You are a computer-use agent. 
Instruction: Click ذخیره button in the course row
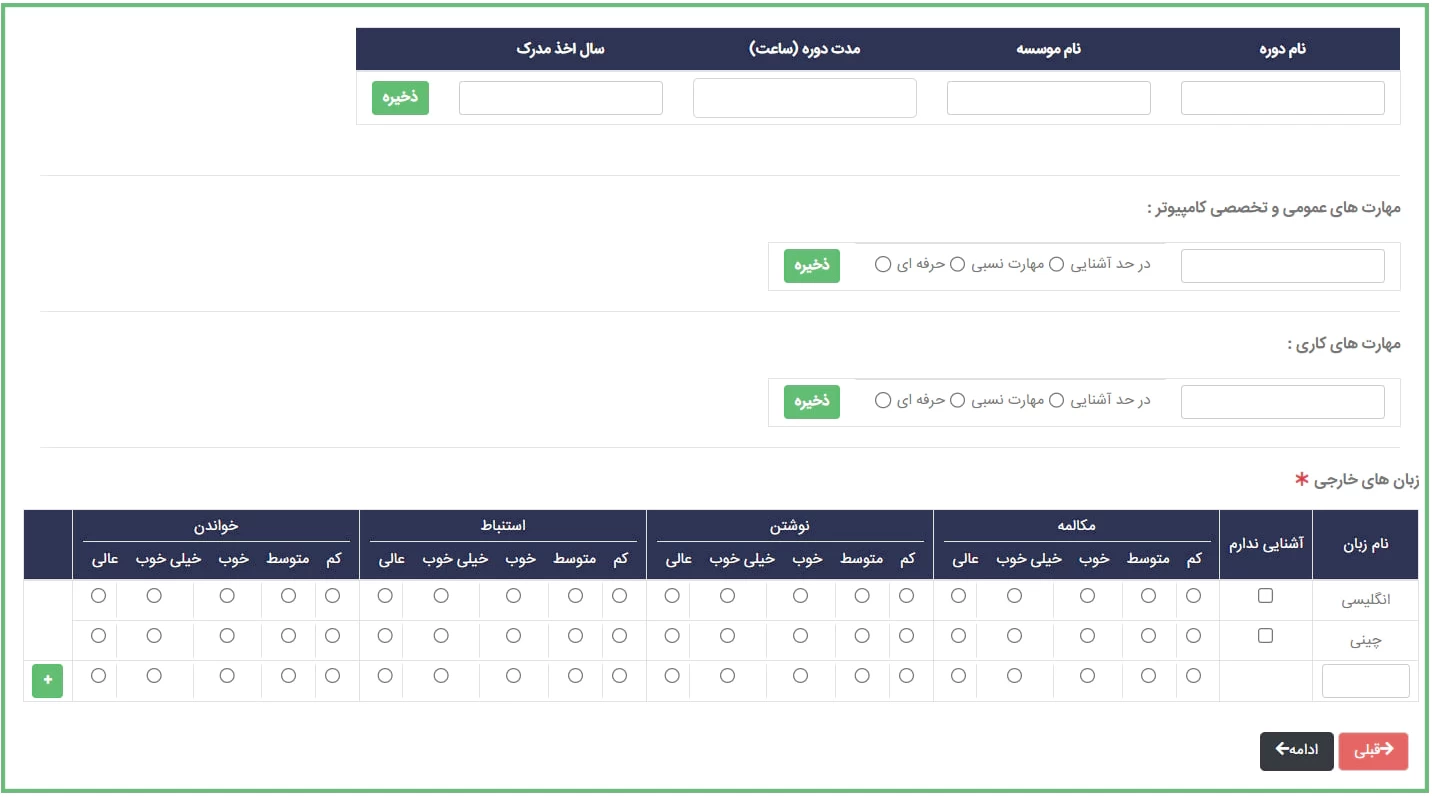tap(400, 98)
